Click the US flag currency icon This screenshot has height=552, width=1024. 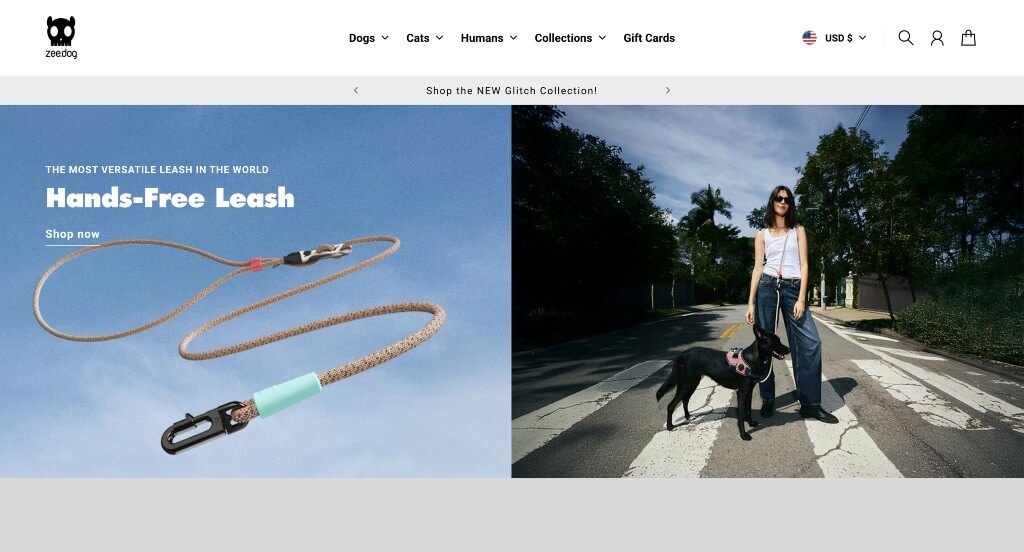(x=809, y=38)
